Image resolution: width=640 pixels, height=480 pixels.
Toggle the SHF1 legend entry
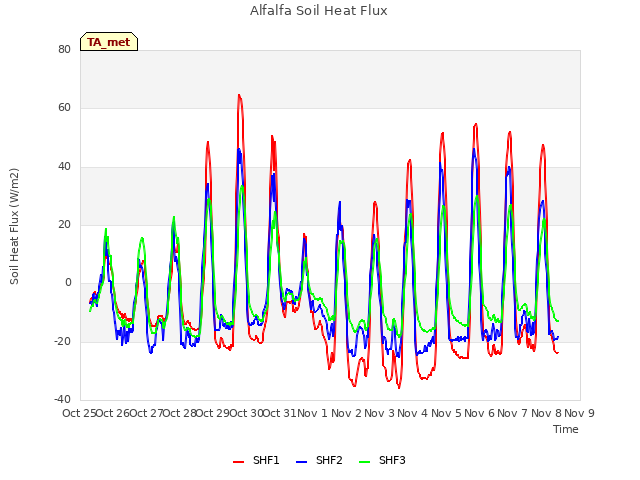[256, 460]
